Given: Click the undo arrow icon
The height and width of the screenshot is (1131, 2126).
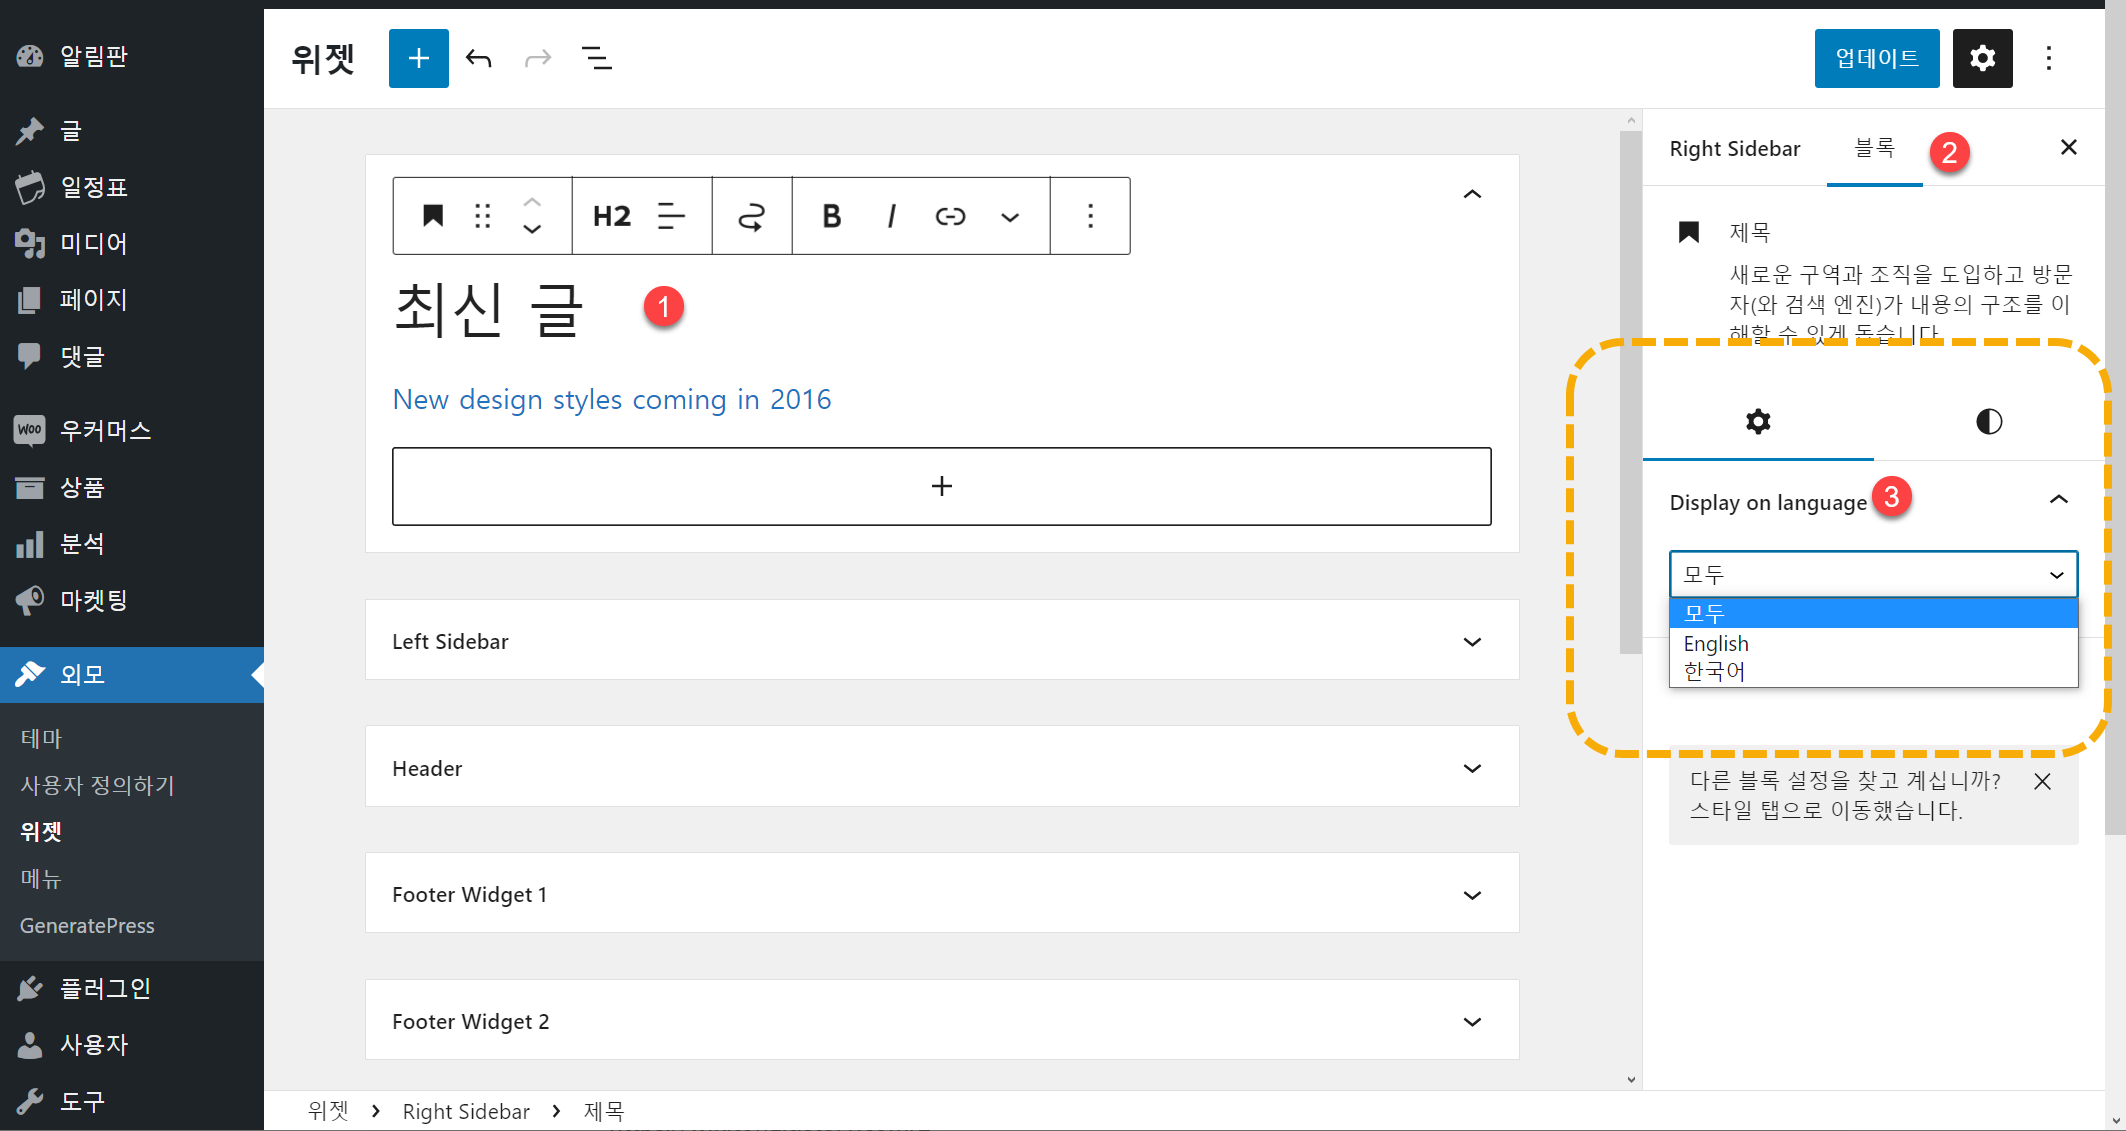Looking at the screenshot, I should [x=479, y=59].
